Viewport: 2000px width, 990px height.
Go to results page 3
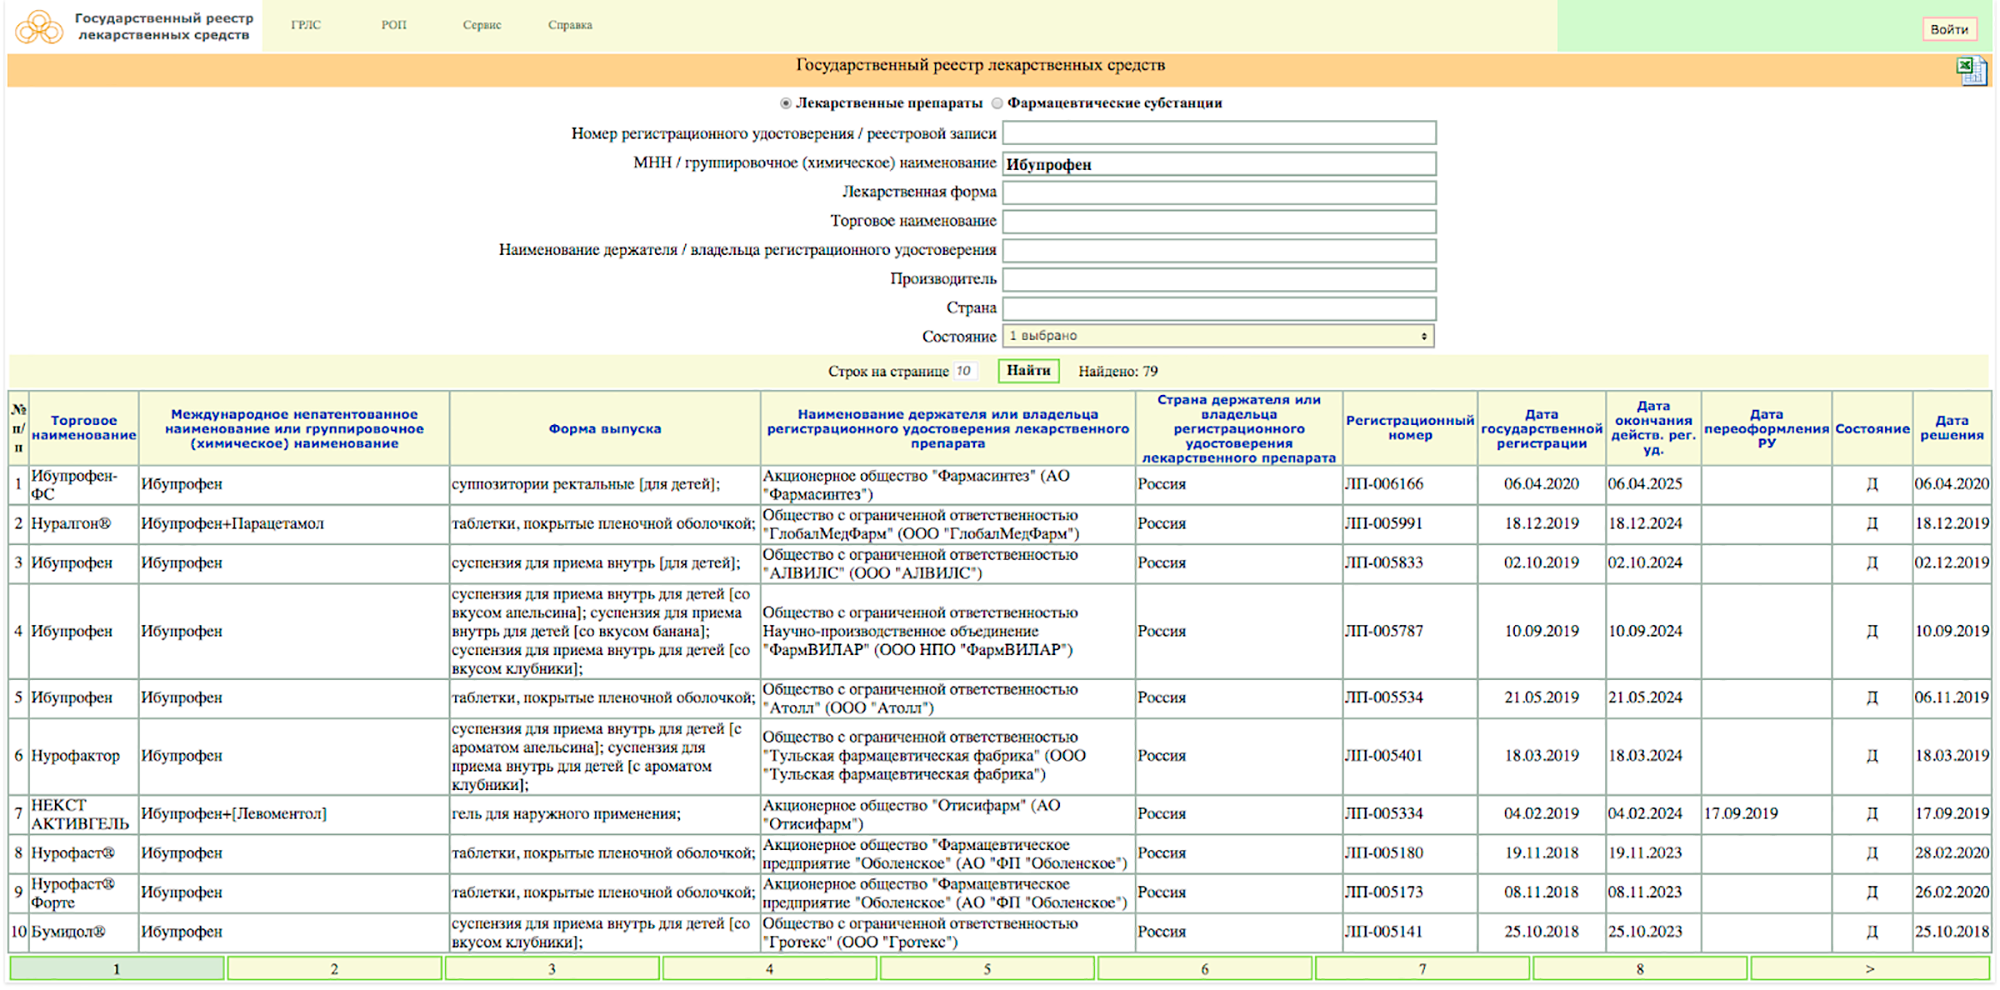(552, 968)
